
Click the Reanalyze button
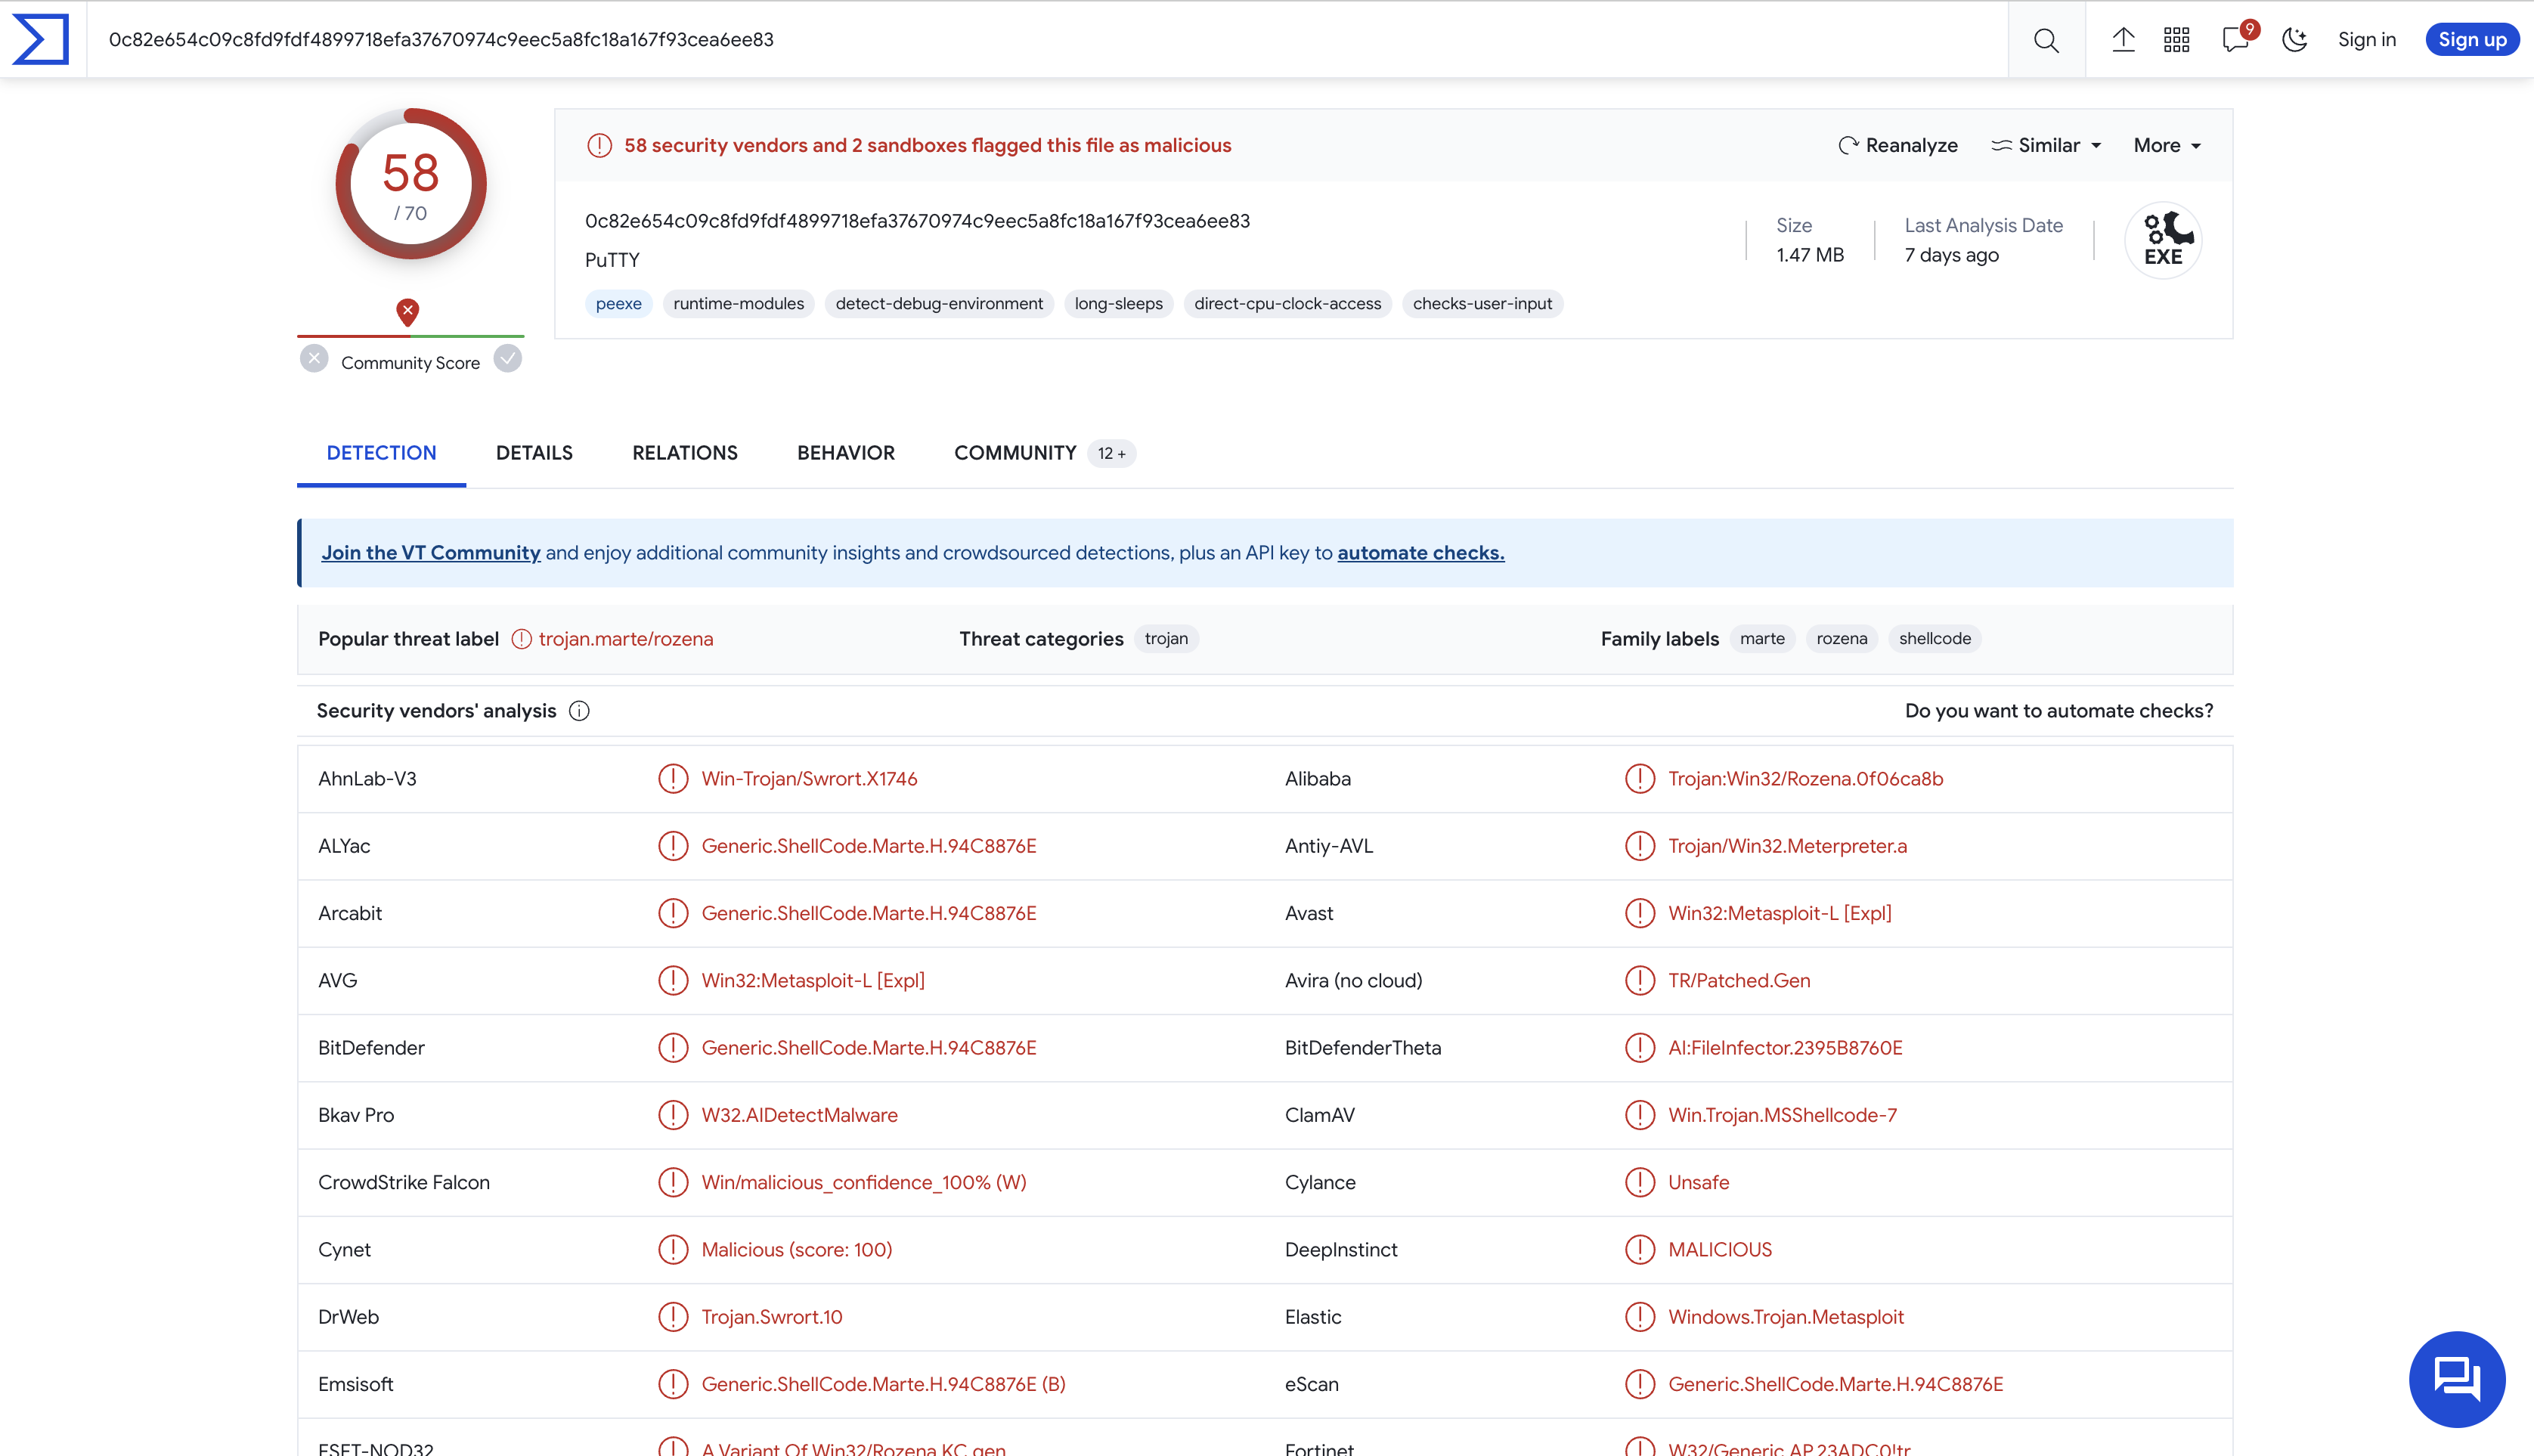[1898, 145]
